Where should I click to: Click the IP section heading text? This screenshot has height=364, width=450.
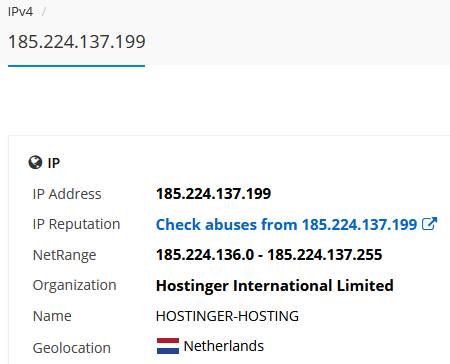pos(54,163)
